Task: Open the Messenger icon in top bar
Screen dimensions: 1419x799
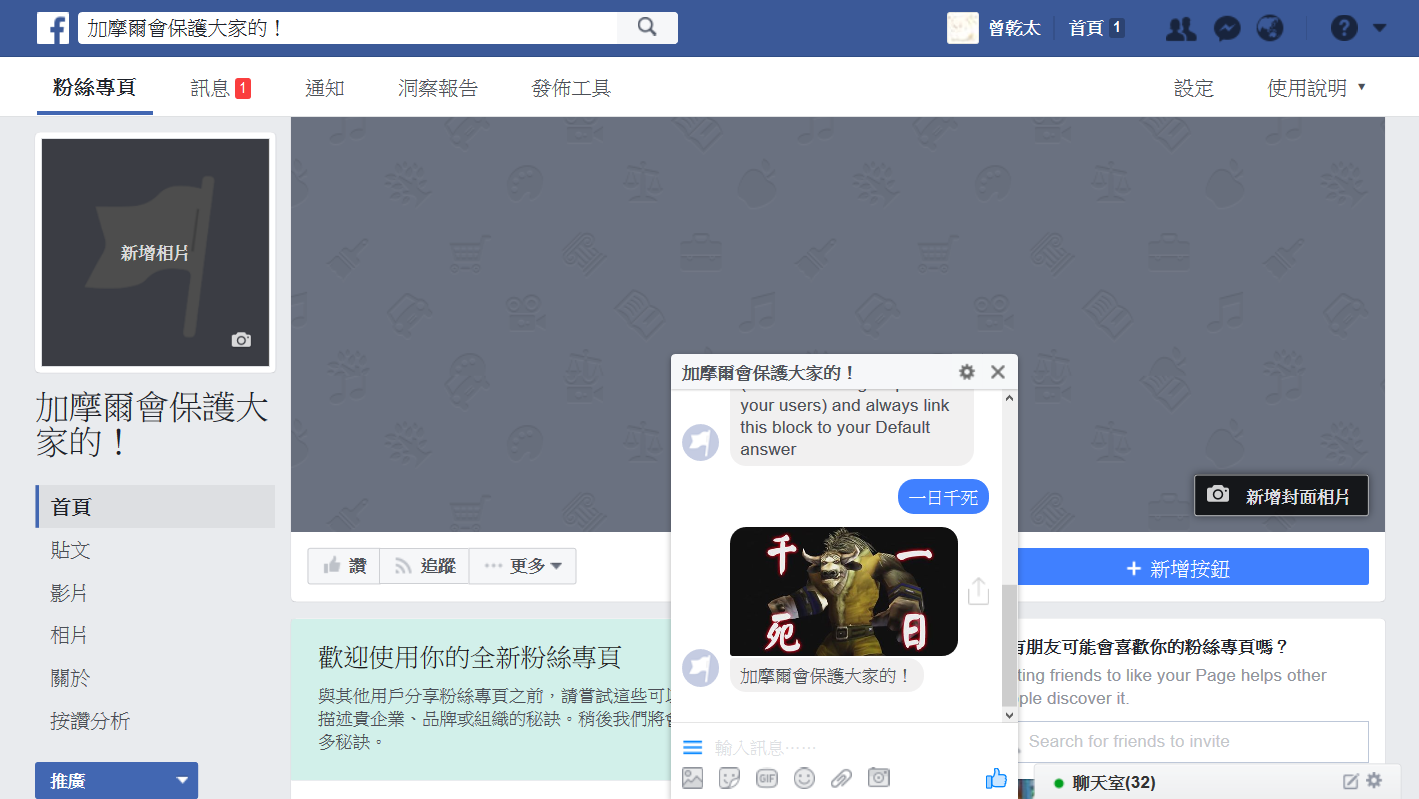Action: [x=1227, y=28]
